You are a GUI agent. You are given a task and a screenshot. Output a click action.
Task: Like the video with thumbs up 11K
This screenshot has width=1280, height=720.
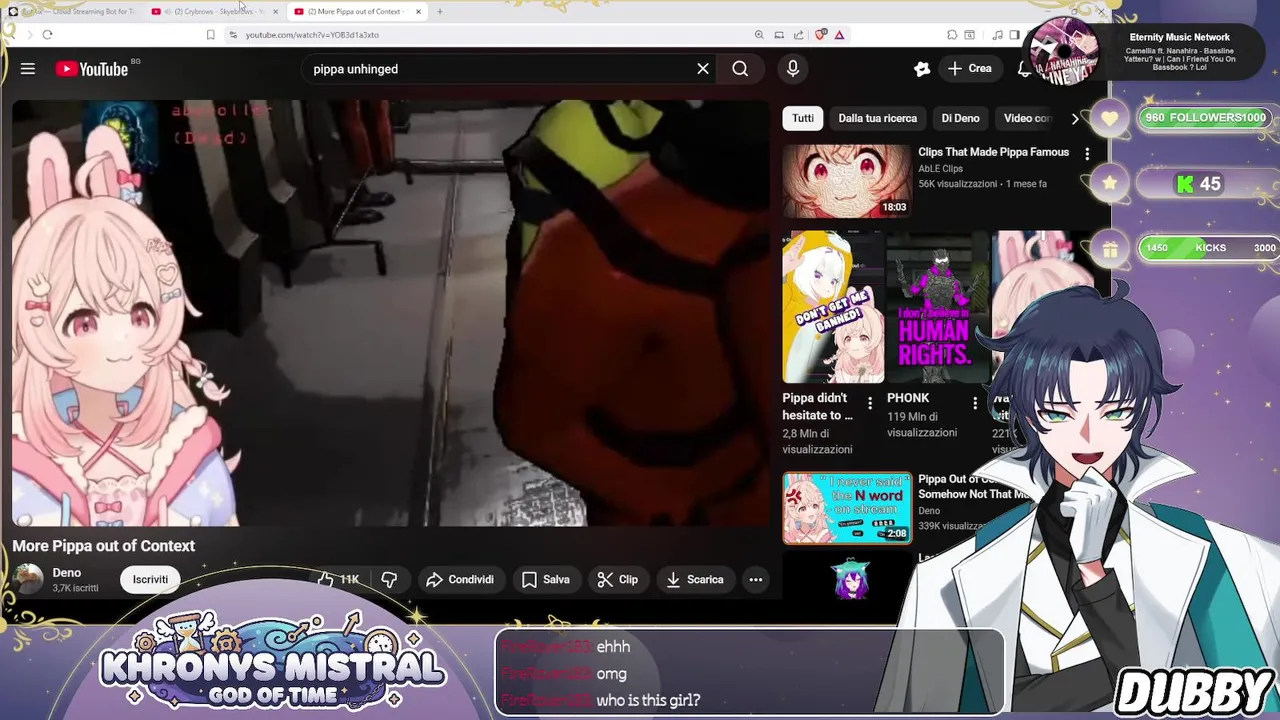[x=338, y=579]
